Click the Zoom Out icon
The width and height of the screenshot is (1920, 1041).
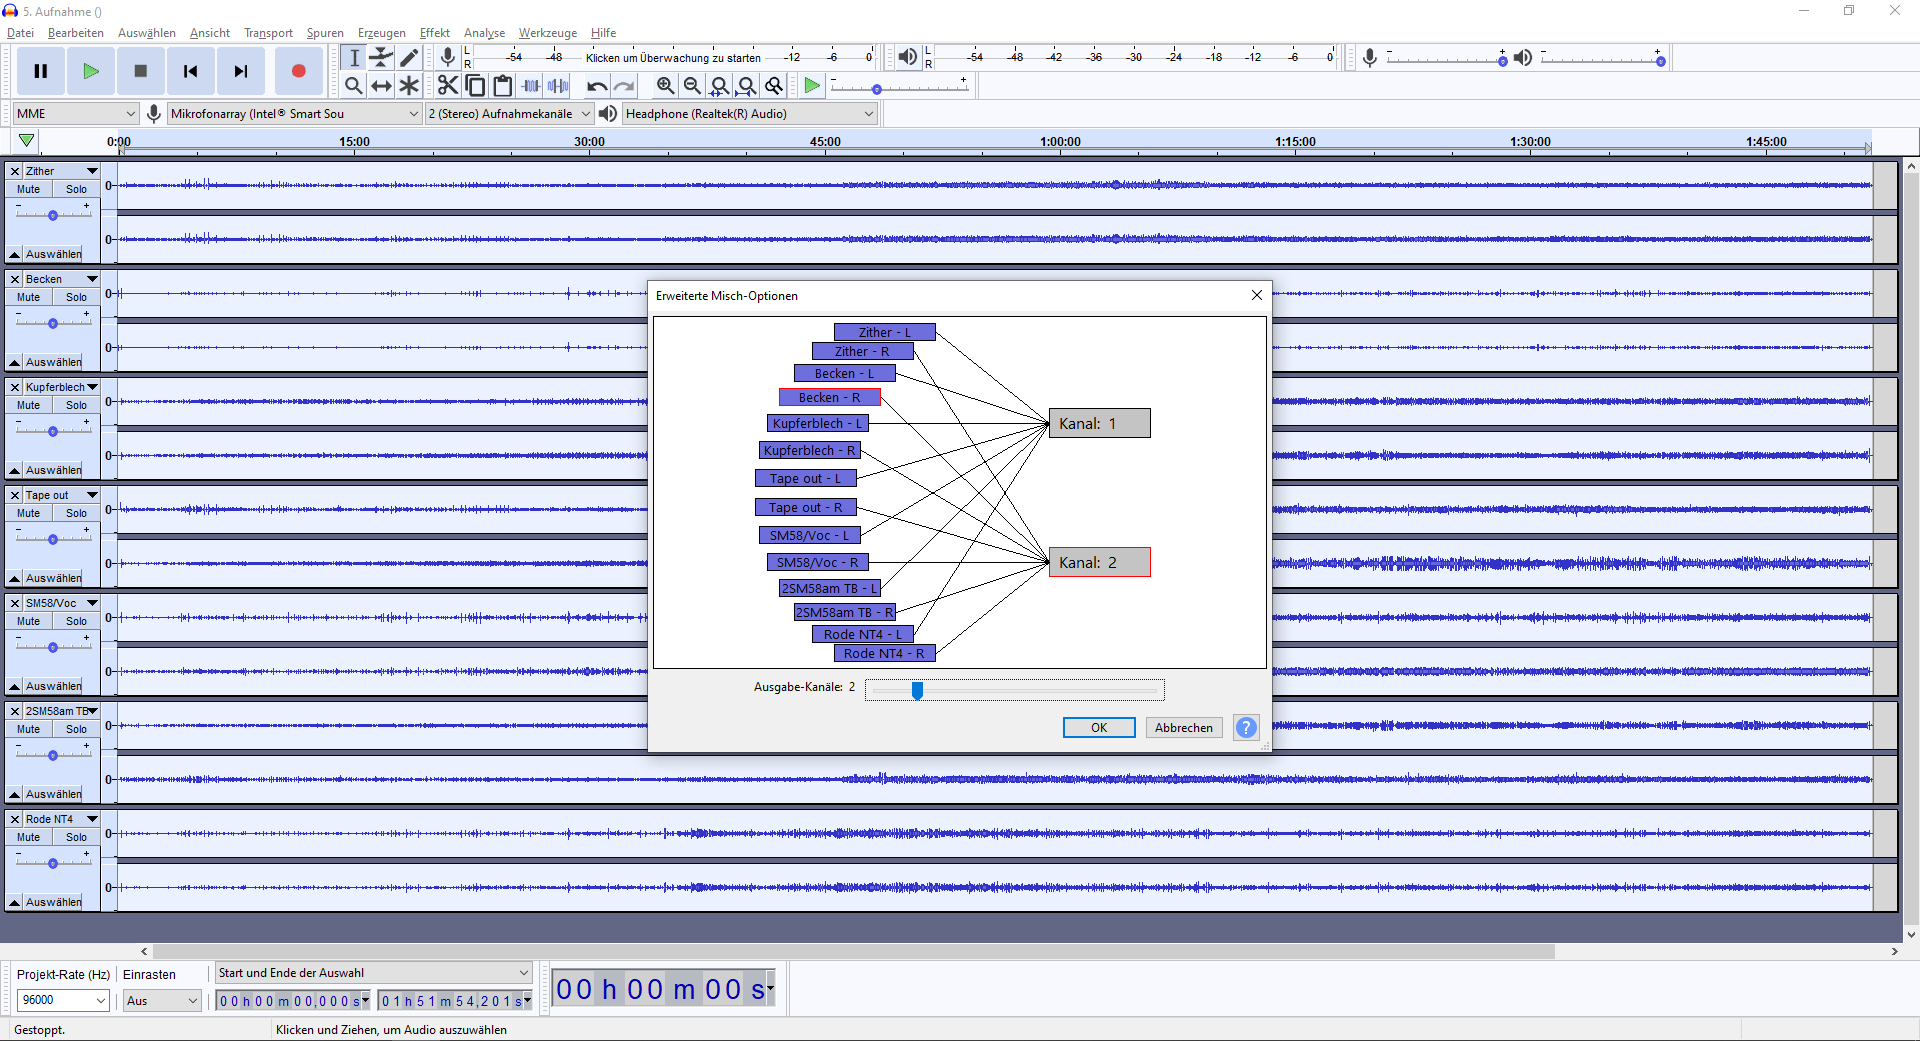[692, 86]
